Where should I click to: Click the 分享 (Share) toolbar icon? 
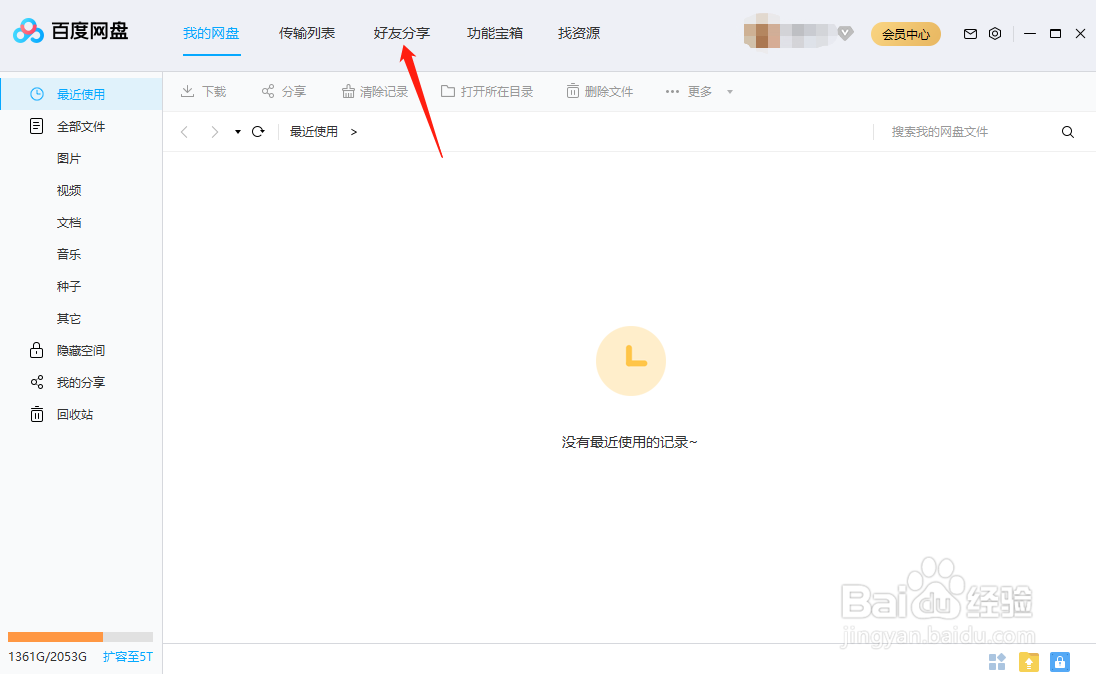283,91
